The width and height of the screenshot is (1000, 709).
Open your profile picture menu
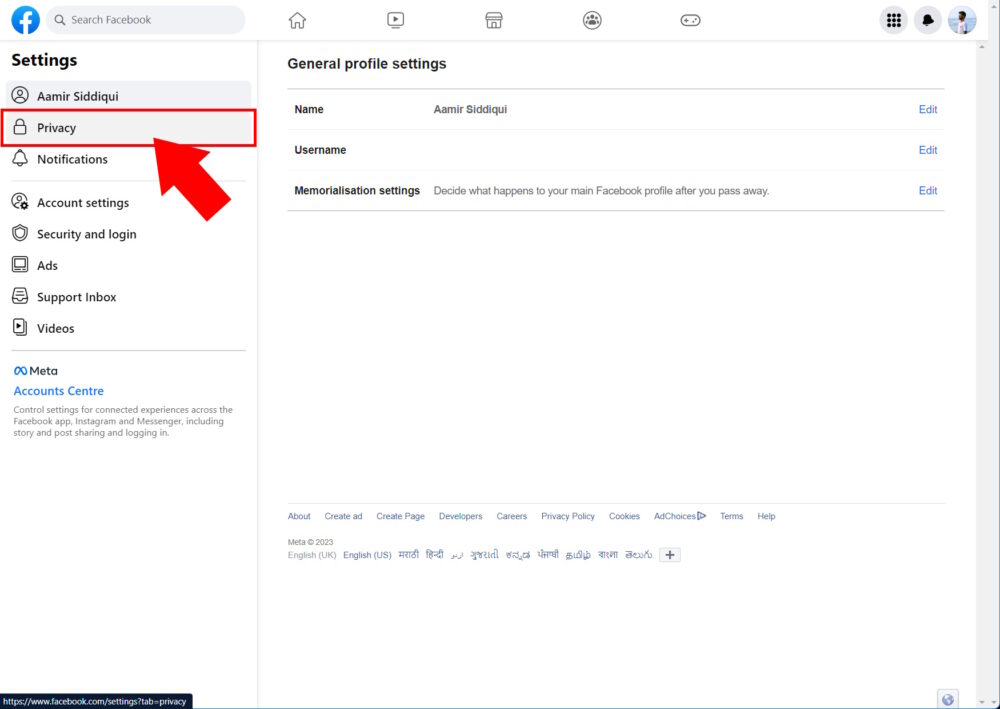point(961,19)
